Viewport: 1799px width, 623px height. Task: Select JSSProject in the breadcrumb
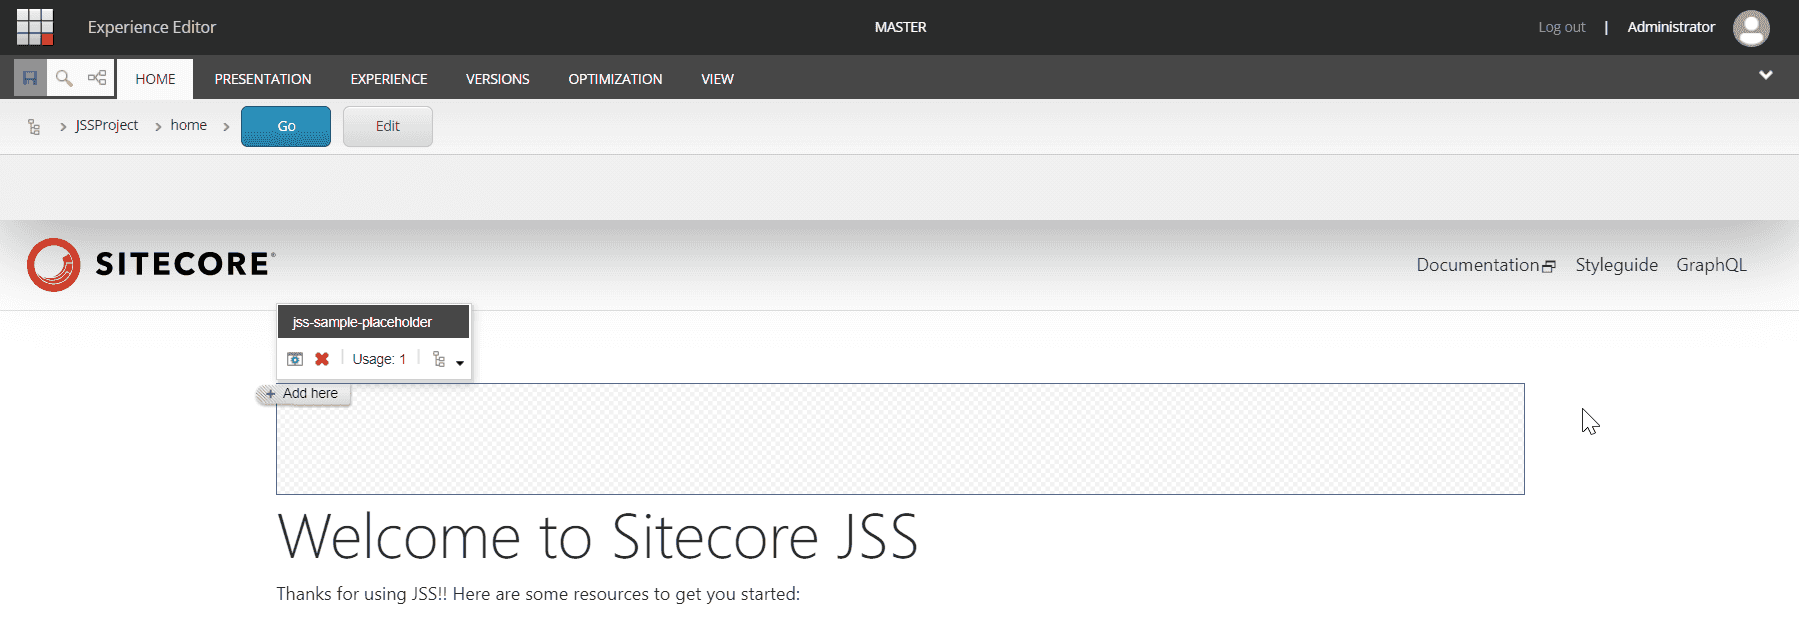[107, 125]
